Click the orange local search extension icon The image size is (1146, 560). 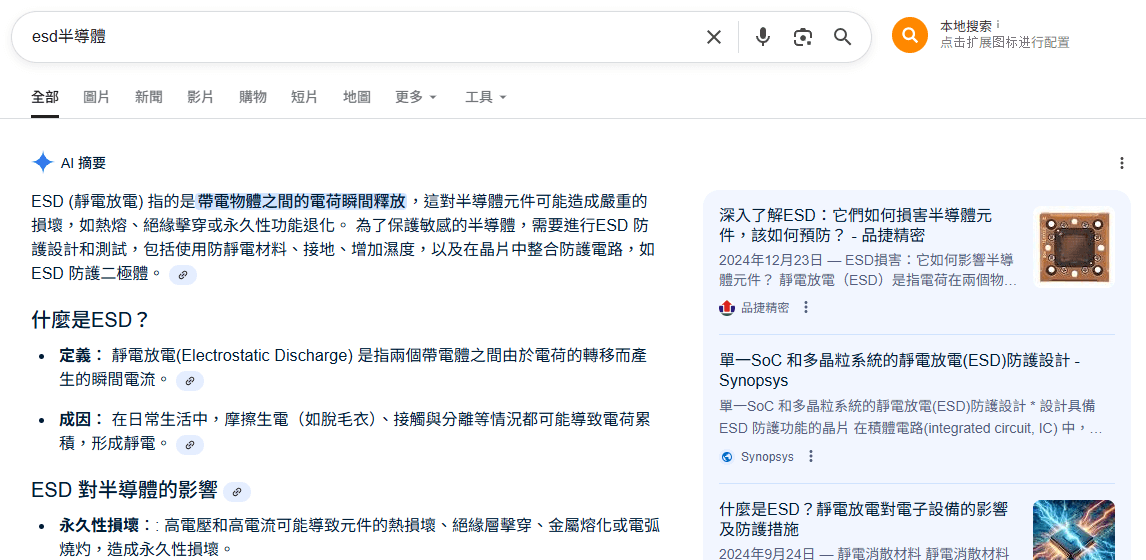[x=909, y=35]
